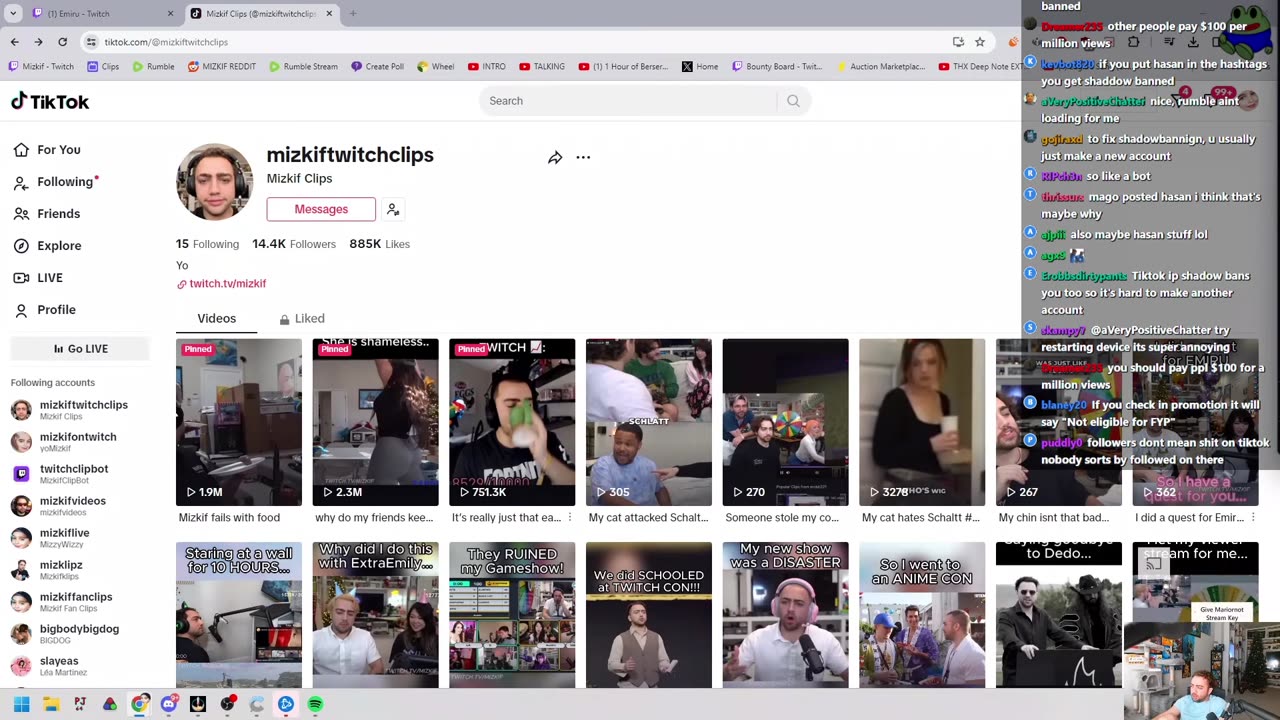Go to Following in the sidebar
This screenshot has width=1280, height=720.
(x=54, y=182)
